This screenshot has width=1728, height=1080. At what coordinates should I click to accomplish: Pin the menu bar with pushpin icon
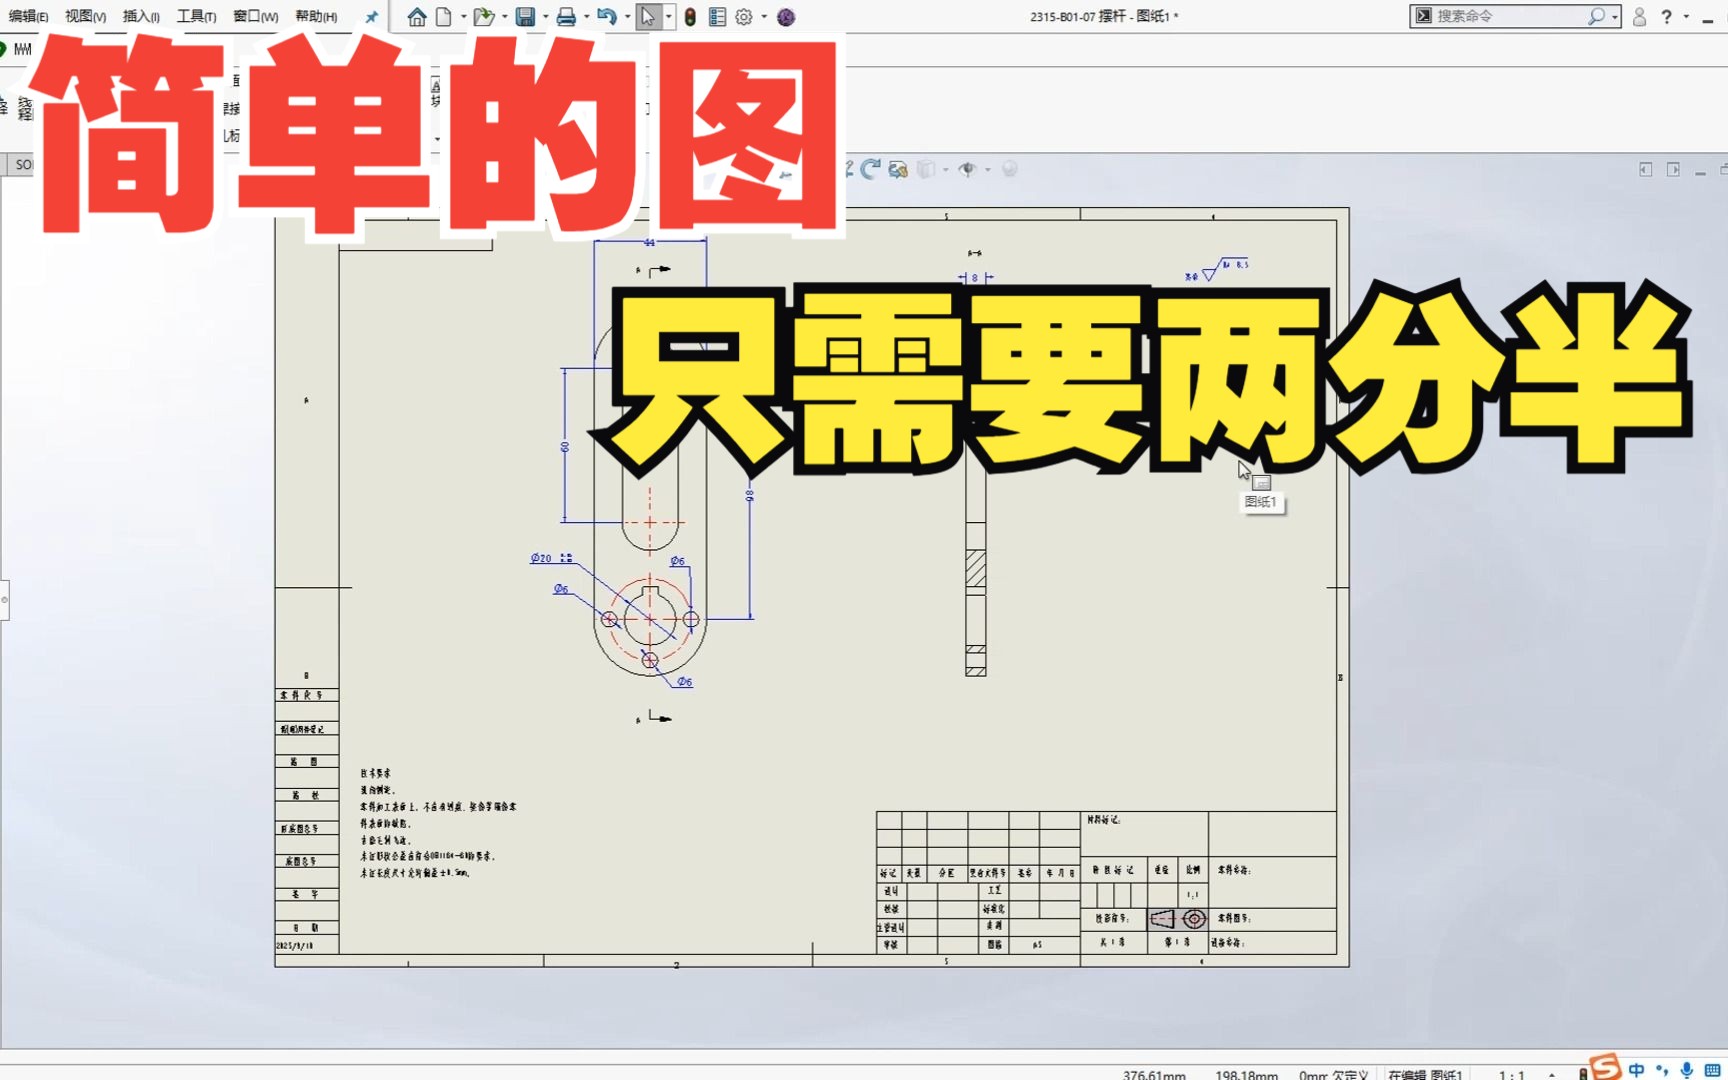(x=371, y=17)
